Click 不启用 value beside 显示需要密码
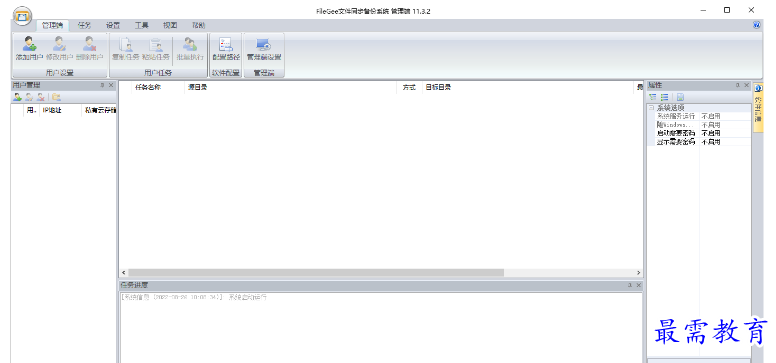Screen dimensions: 776x363 pyautogui.click(x=711, y=142)
